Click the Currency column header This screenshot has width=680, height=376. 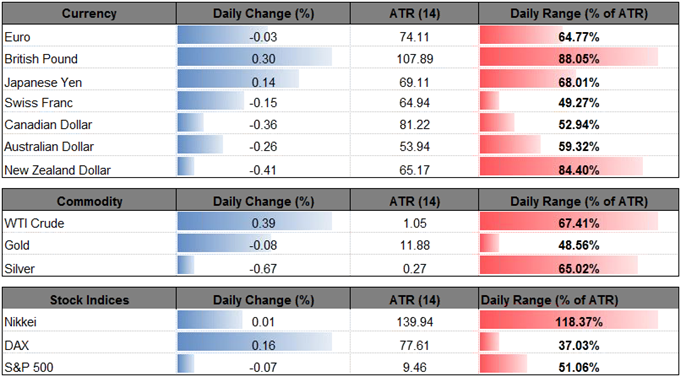[x=89, y=14]
